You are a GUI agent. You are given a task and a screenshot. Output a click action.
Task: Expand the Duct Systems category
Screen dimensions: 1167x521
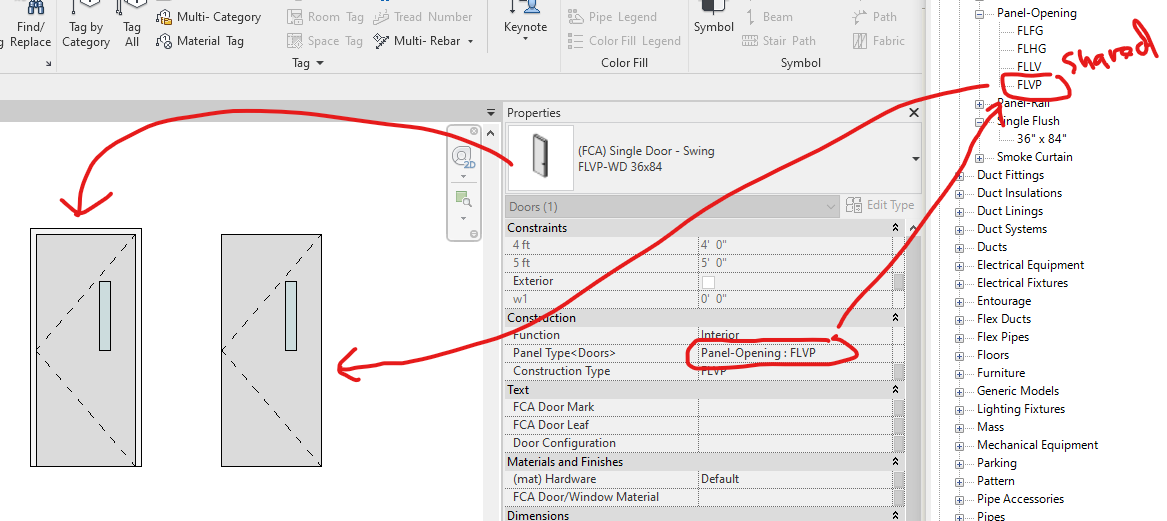960,230
